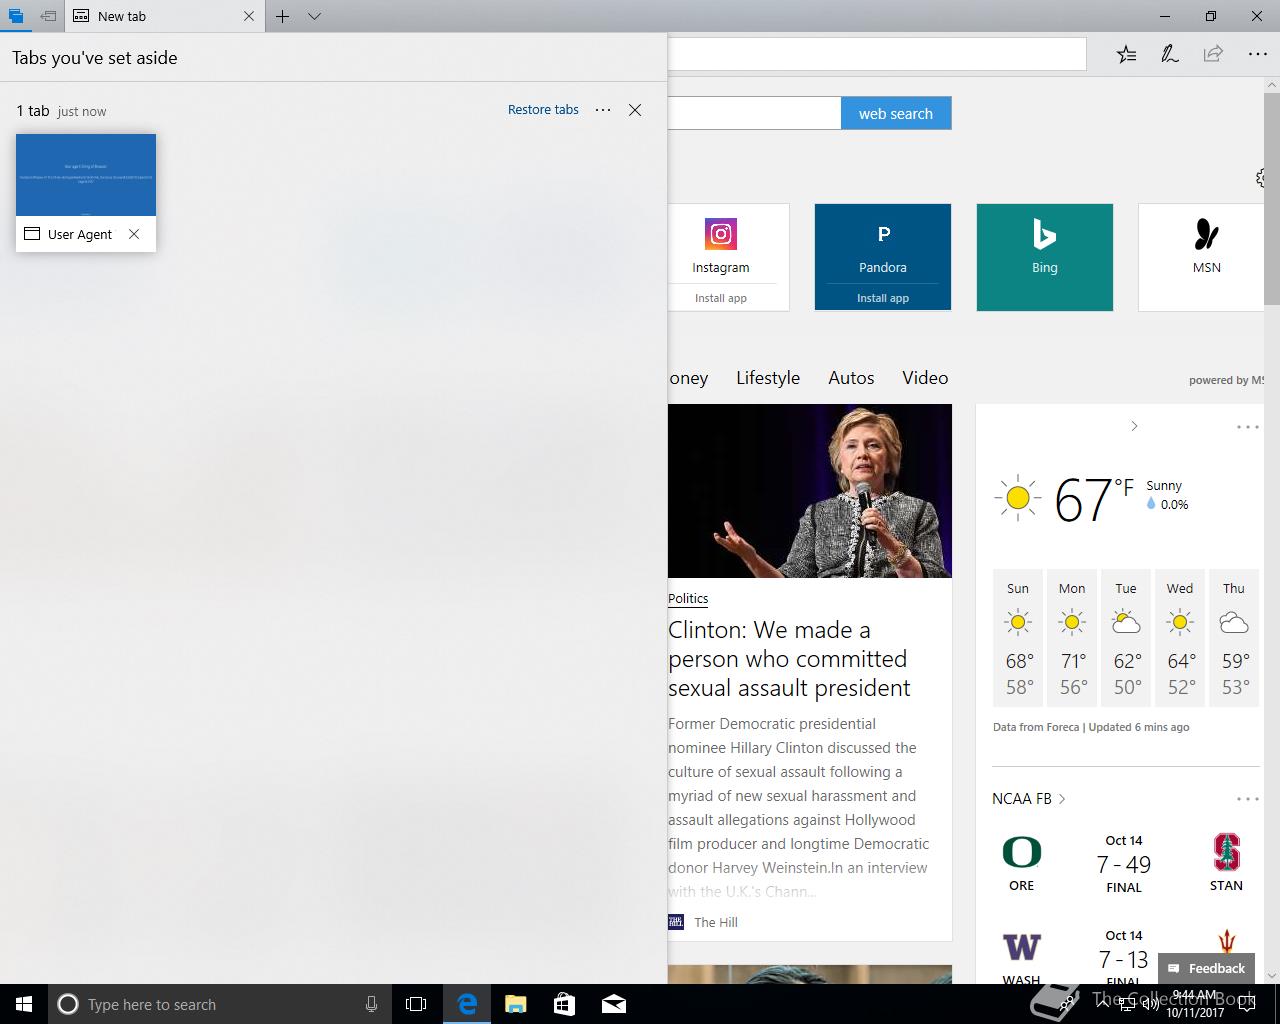Select Thursday forecast column

coord(1234,638)
